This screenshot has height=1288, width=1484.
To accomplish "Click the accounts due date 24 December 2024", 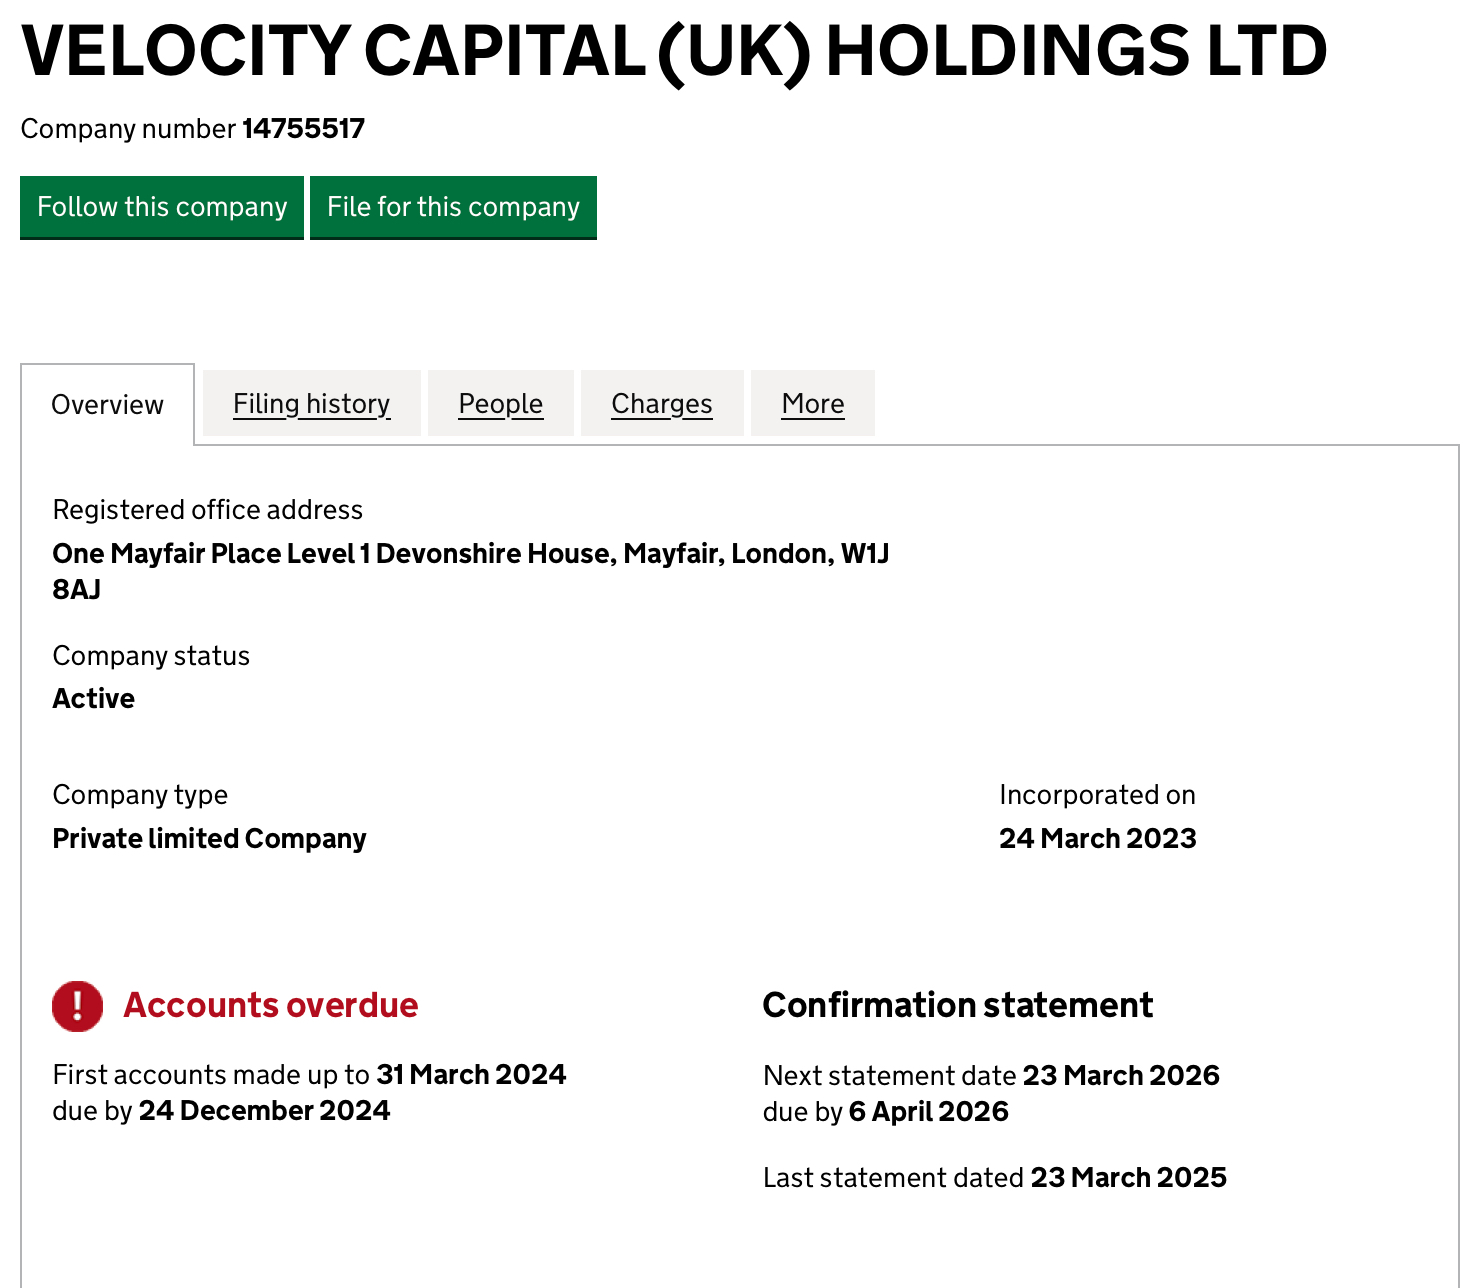I will point(264,1111).
